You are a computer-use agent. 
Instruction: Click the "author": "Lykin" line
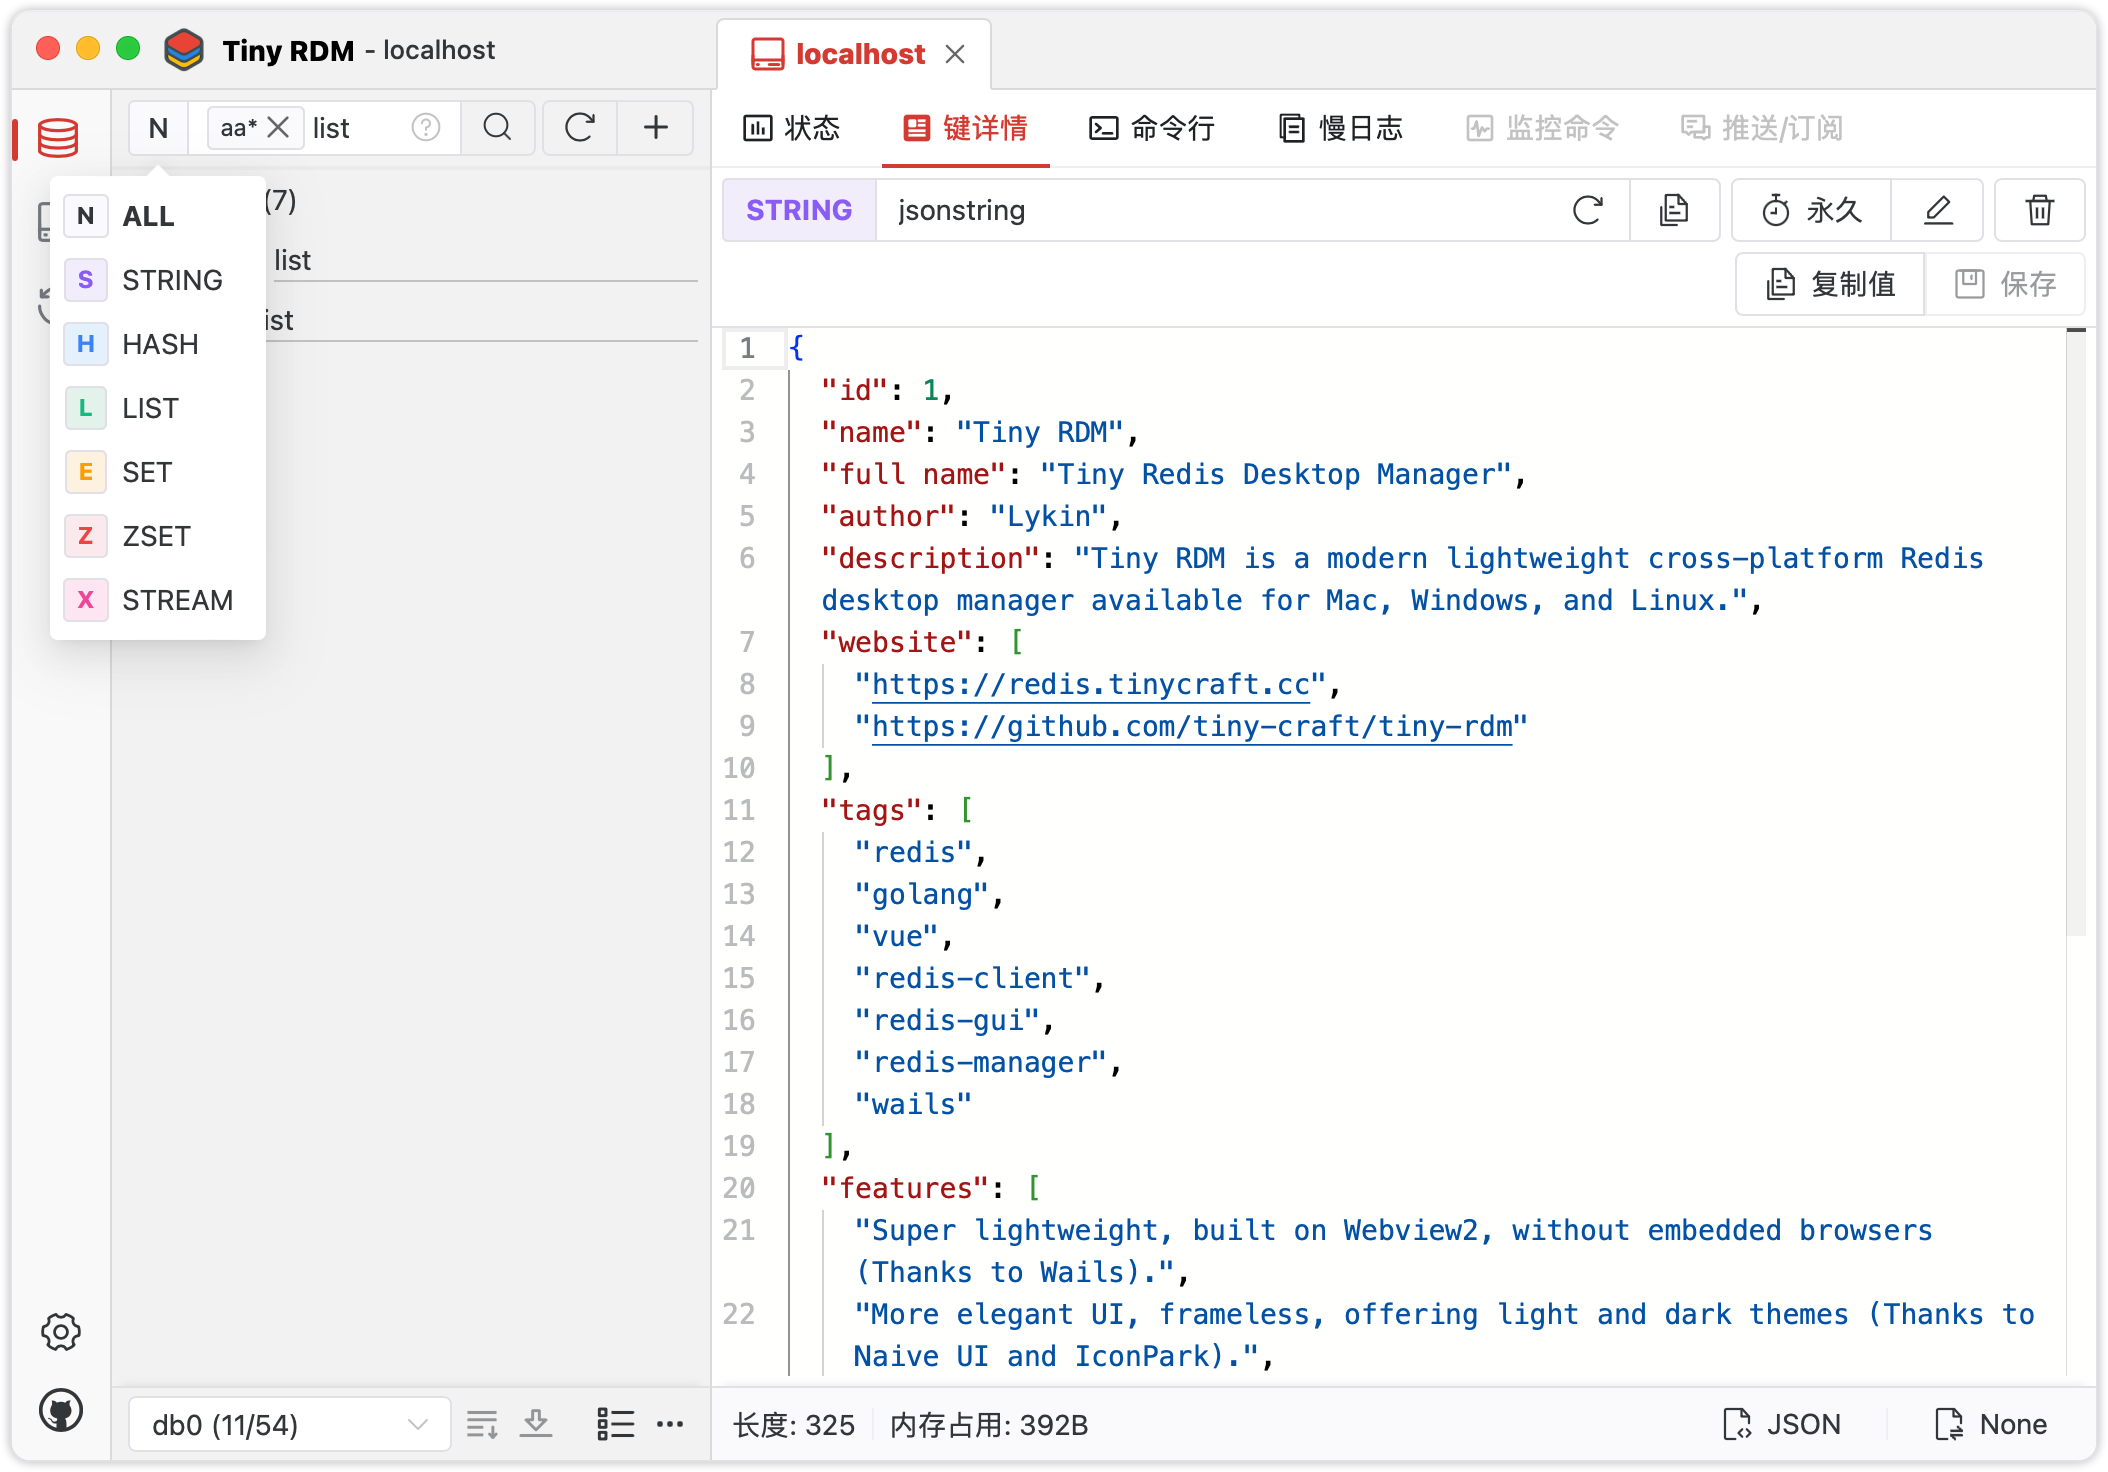click(971, 516)
